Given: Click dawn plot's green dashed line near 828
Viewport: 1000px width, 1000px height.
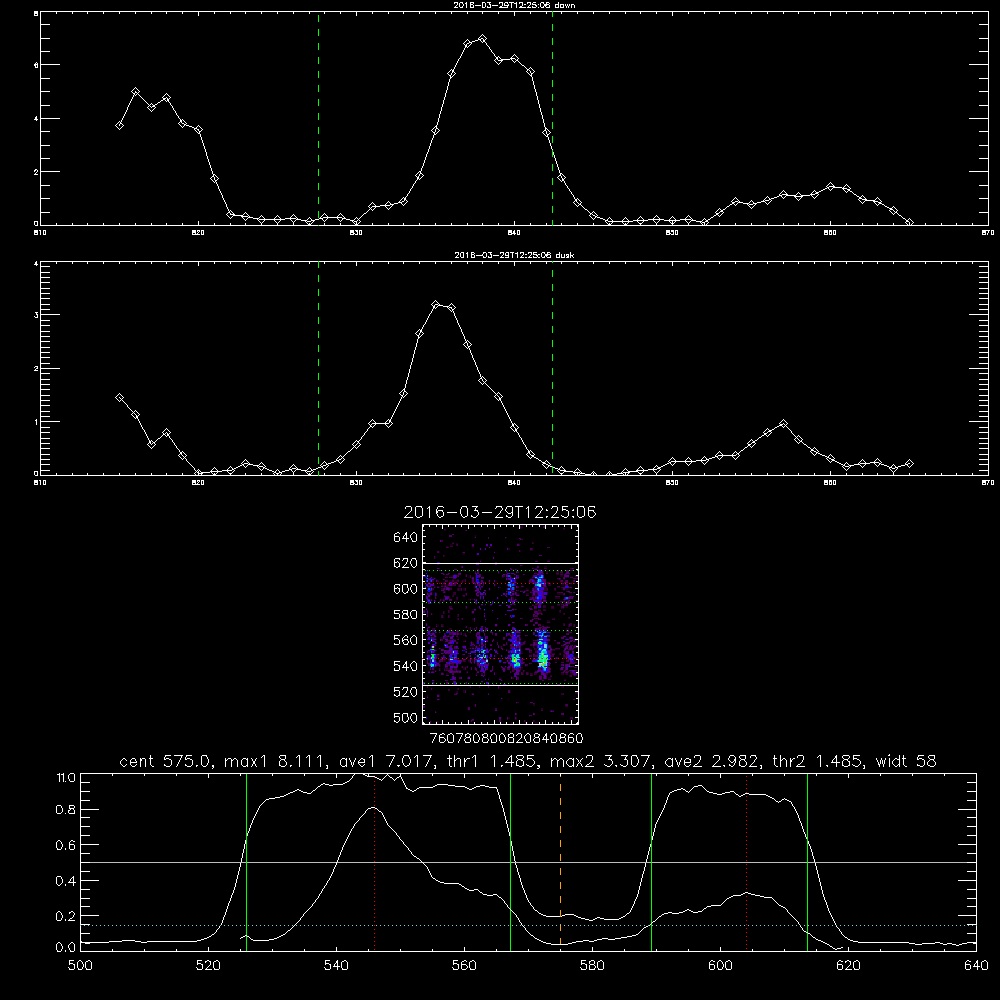Looking at the screenshot, I should tap(318, 119).
